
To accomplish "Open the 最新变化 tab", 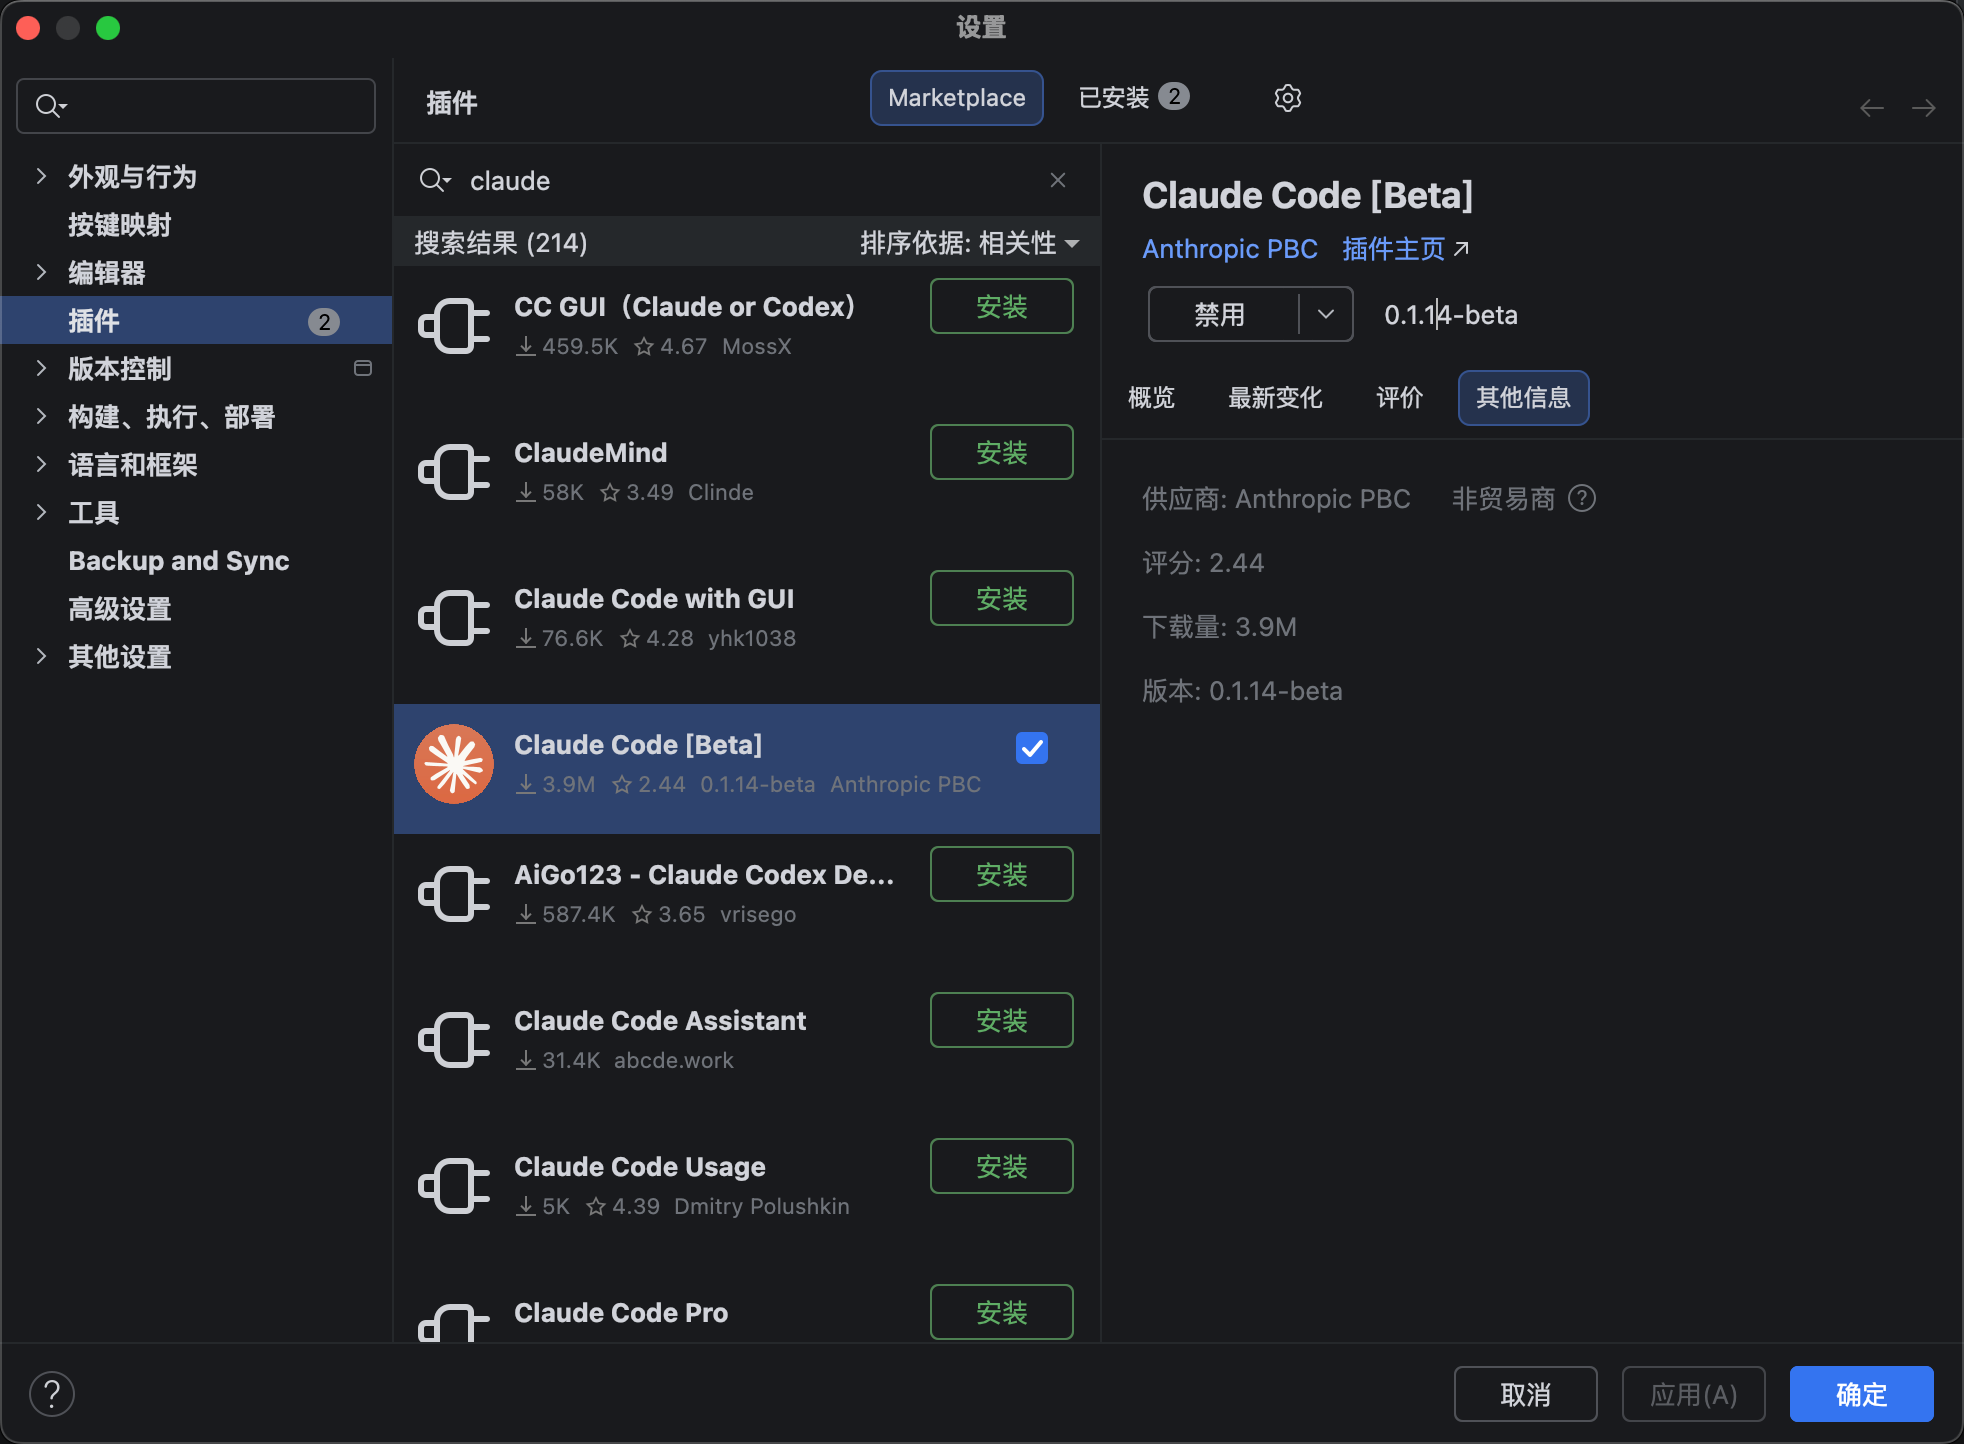I will click(x=1275, y=398).
